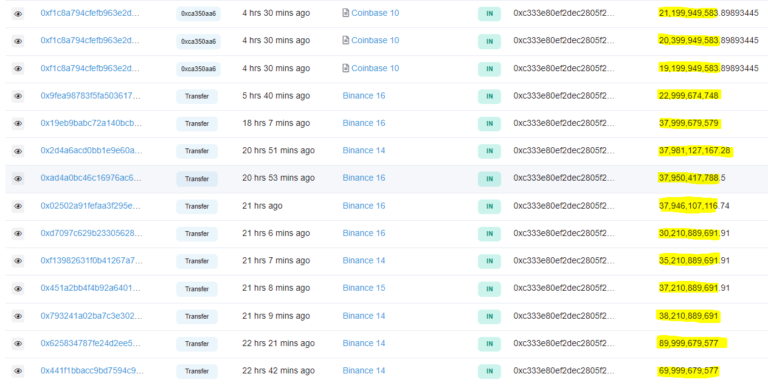
Task: Click Transfer badge in 21 hrs 6 mins row
Action: click(197, 234)
